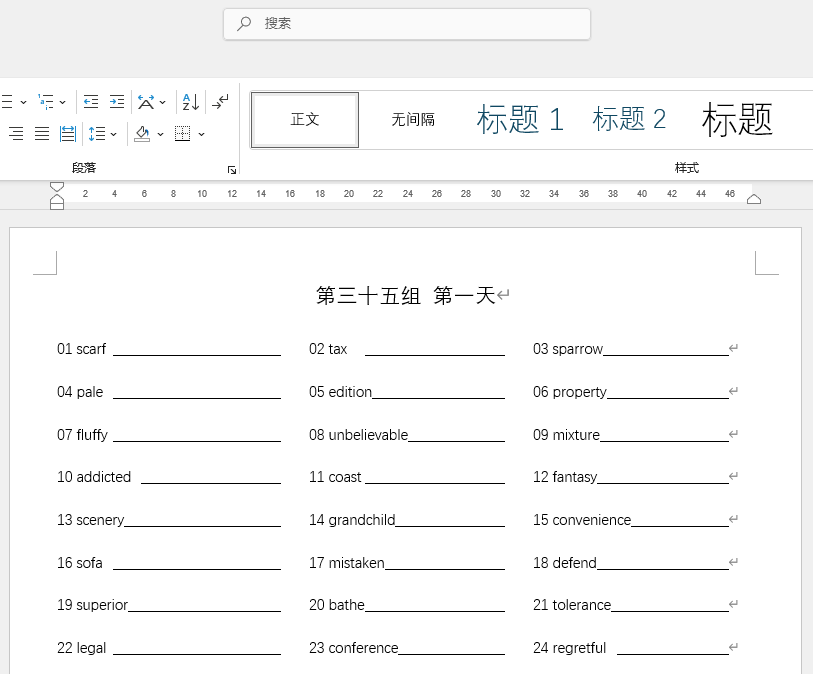Click the word '04 pale'
The width and height of the screenshot is (813, 674).
click(x=80, y=392)
